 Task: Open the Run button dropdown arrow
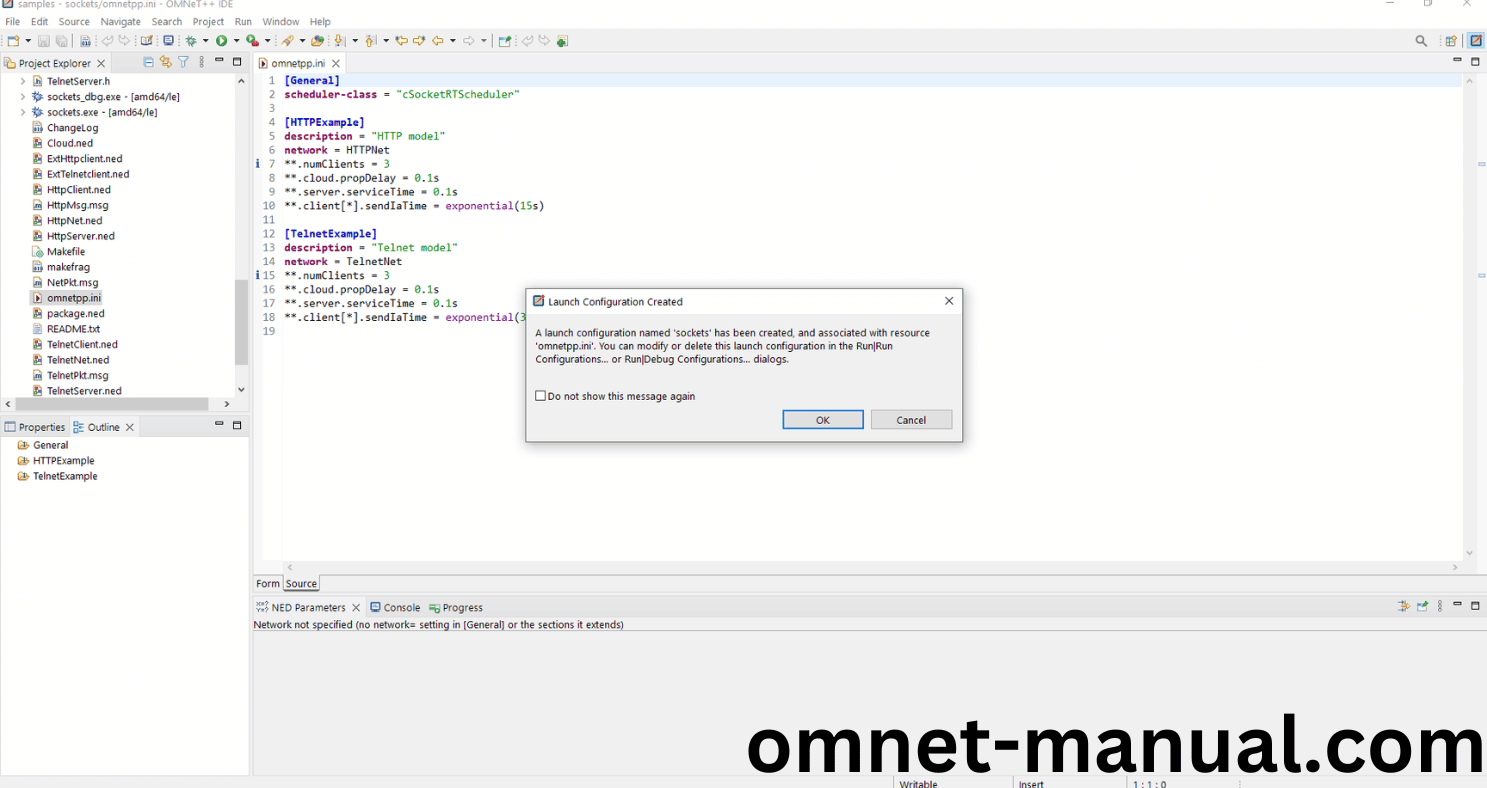(236, 41)
